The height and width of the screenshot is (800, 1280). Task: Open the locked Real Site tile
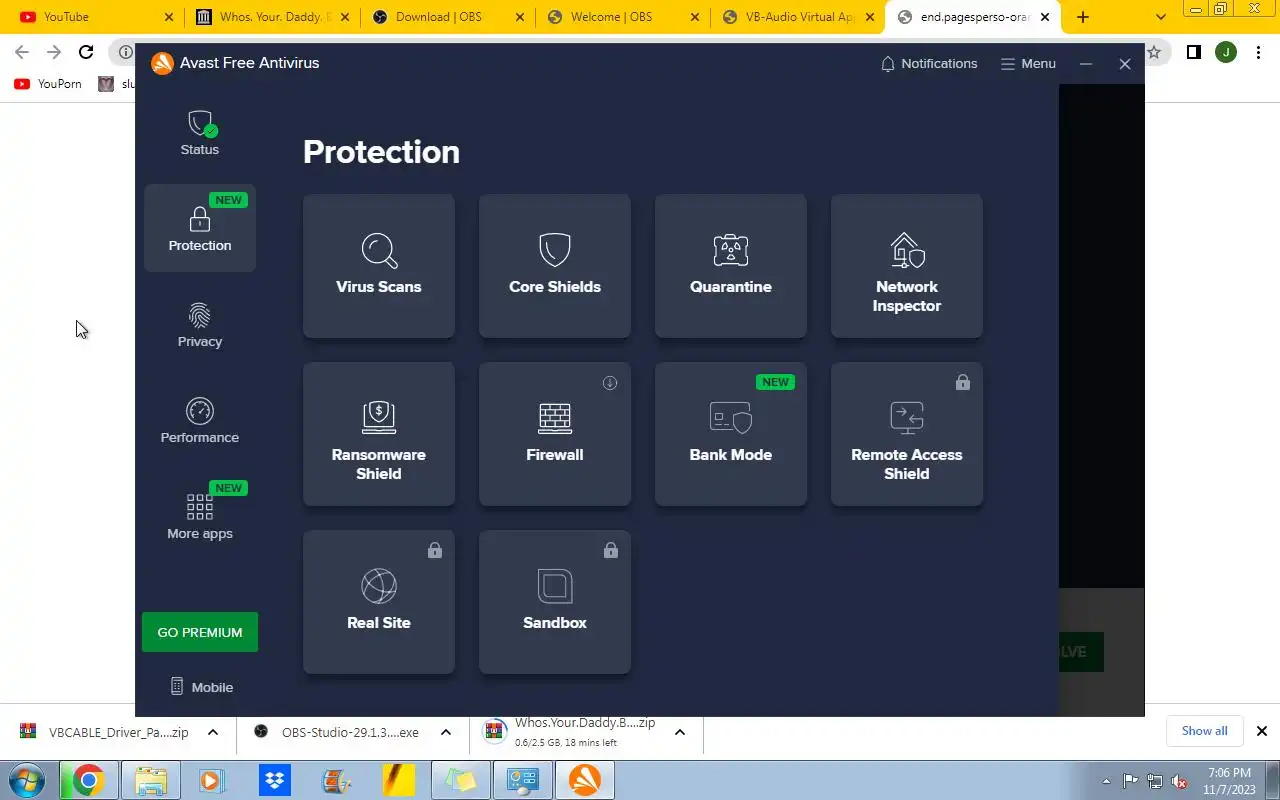coord(379,602)
